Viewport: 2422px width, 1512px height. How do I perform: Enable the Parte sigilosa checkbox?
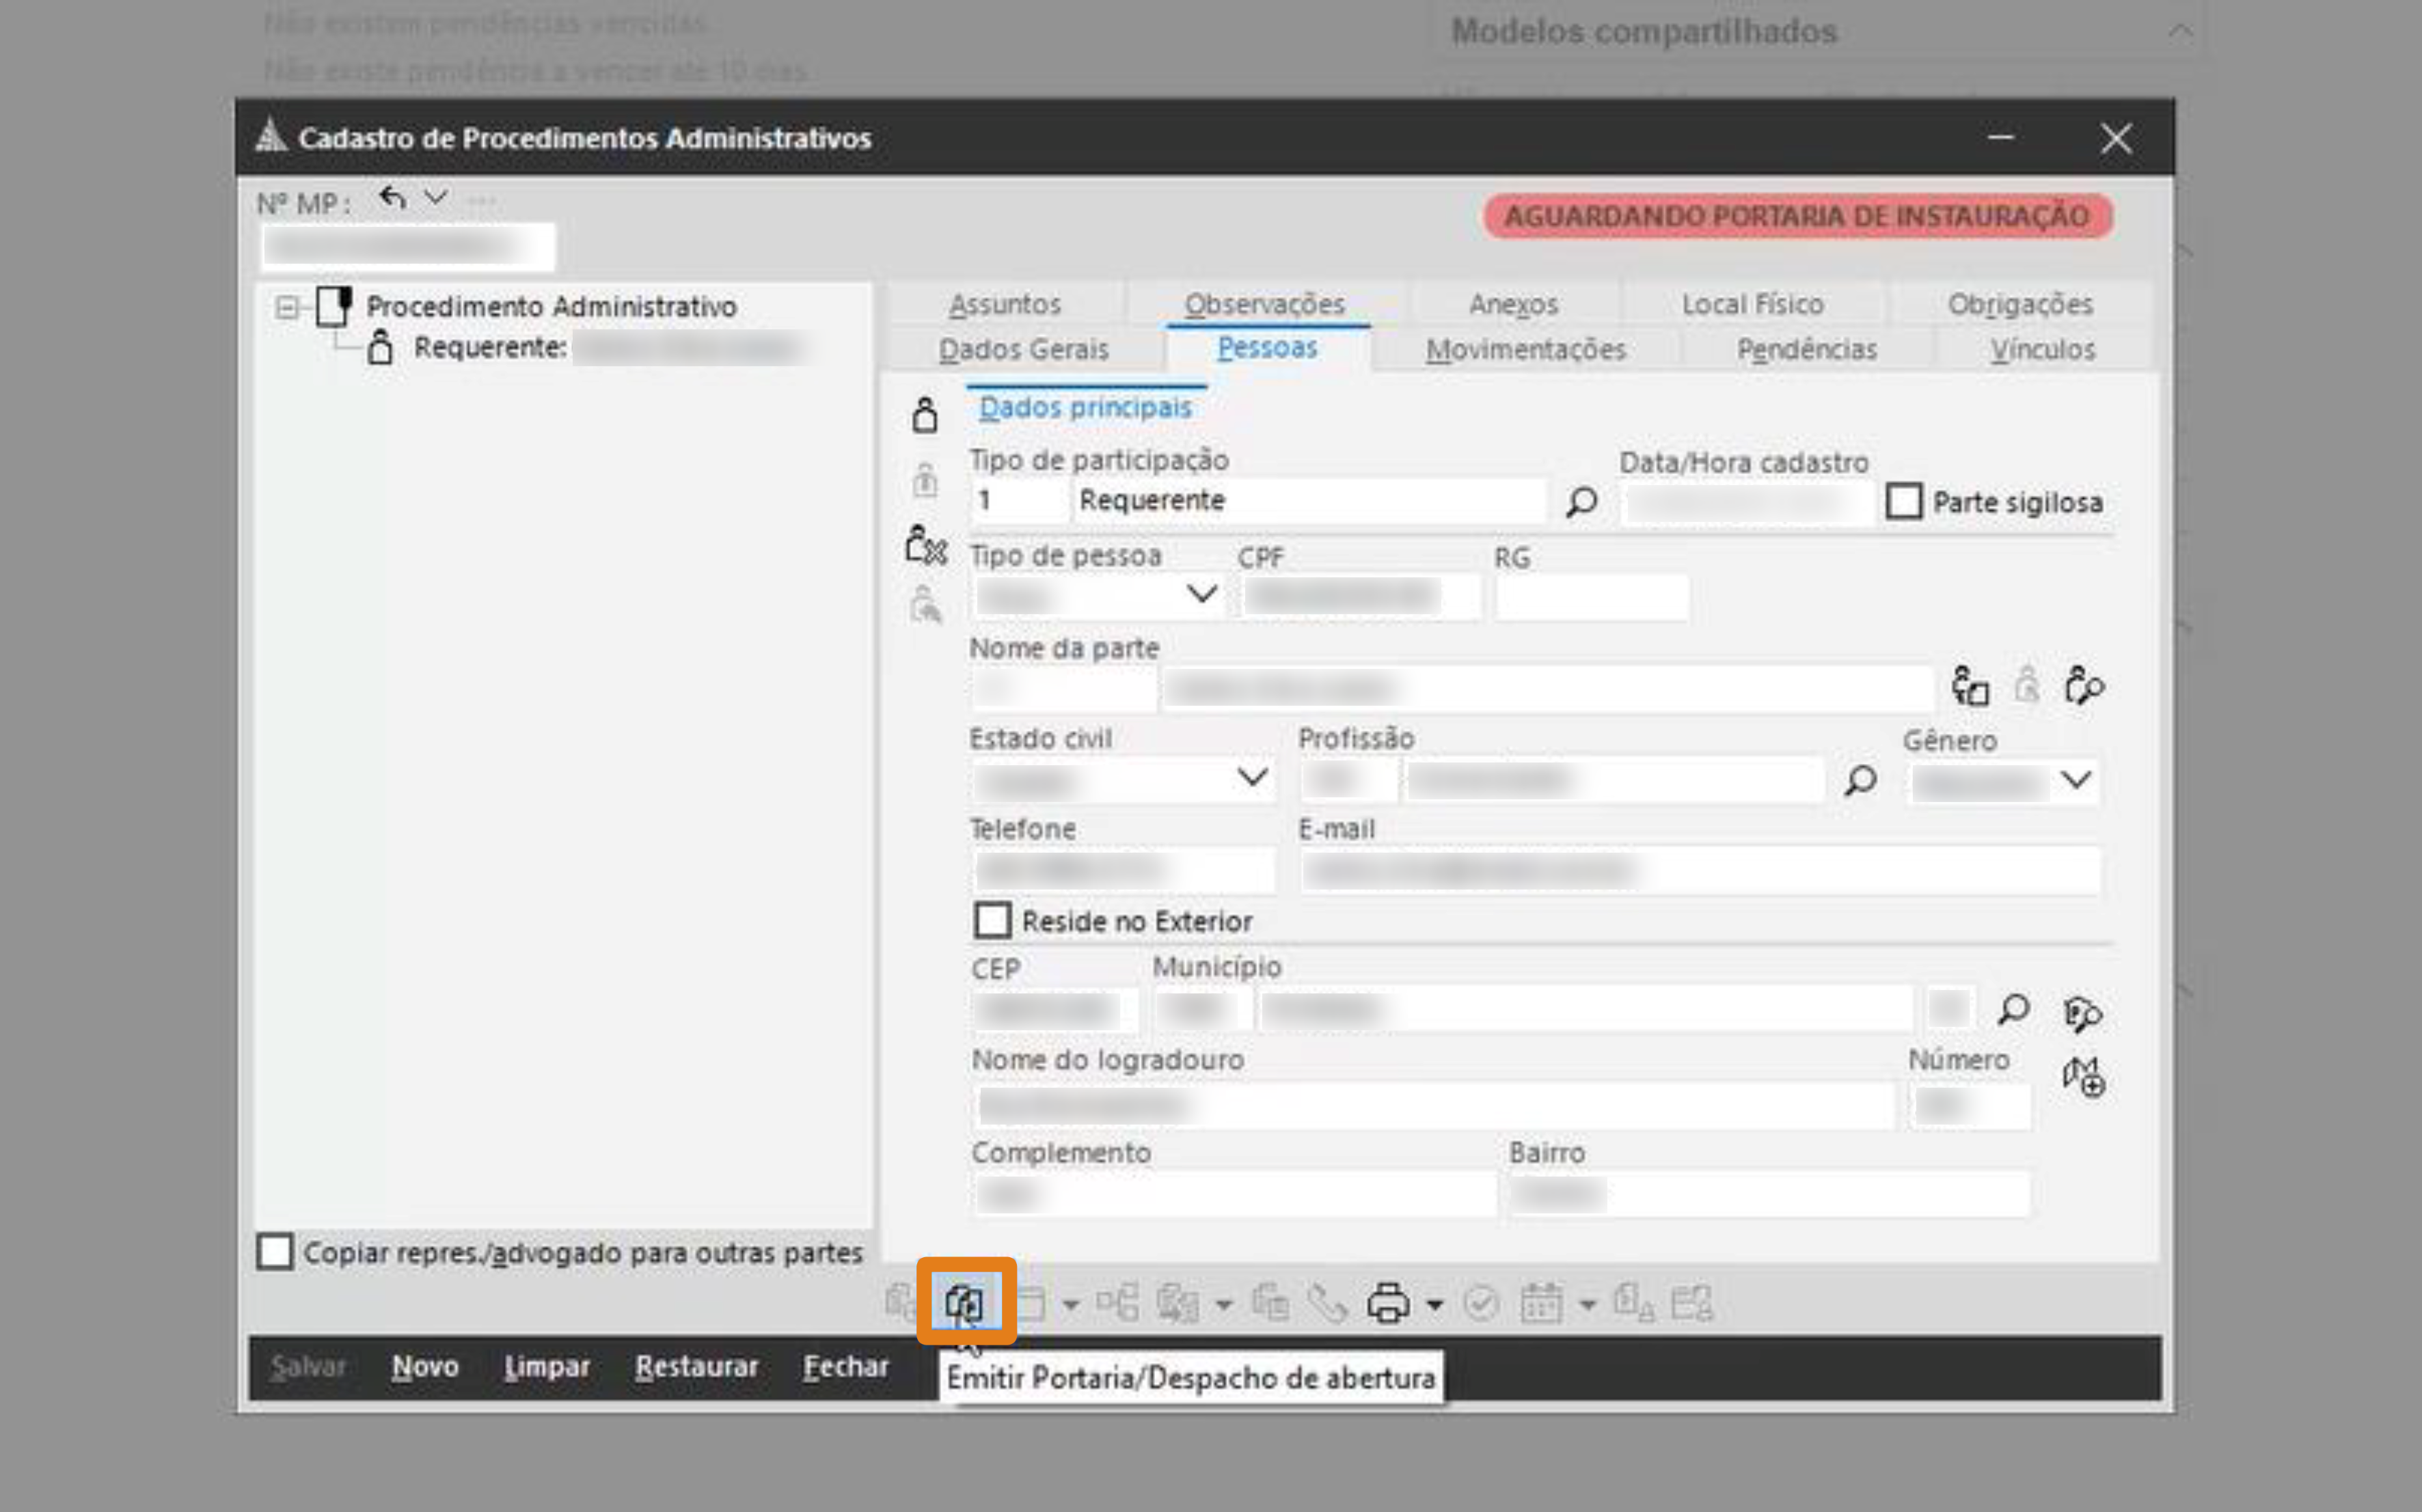[x=1903, y=501]
